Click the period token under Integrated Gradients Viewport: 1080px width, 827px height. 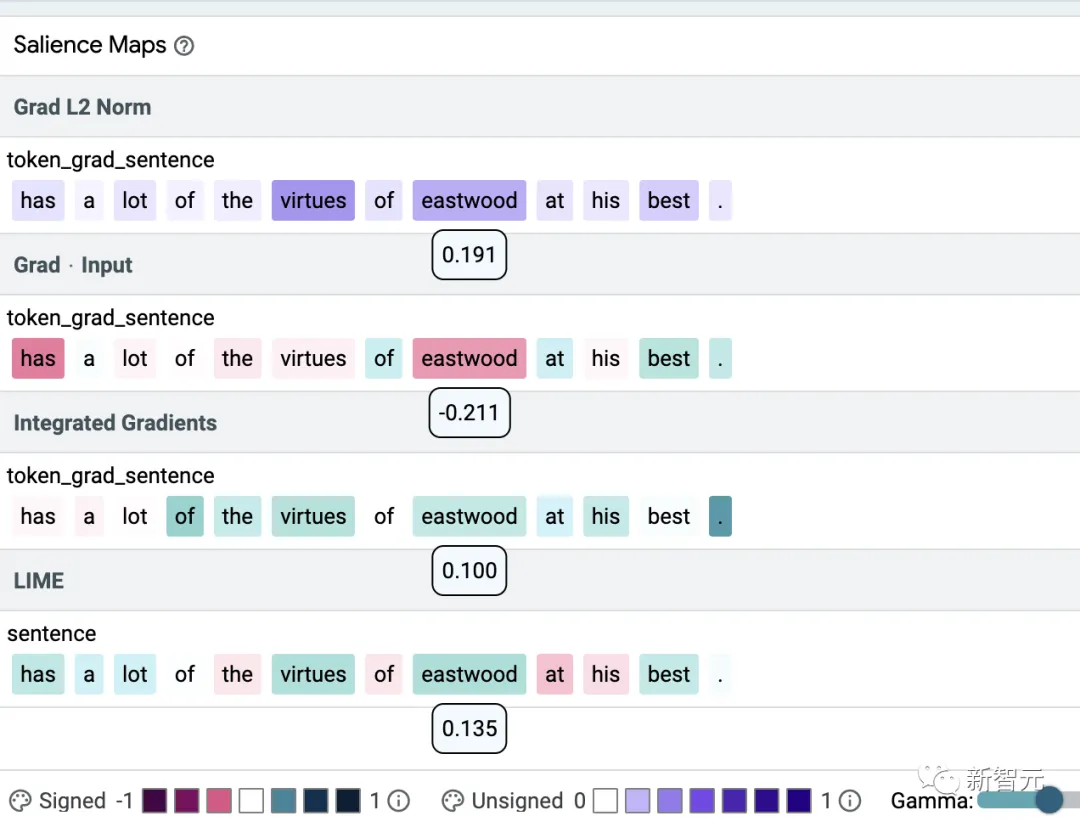coord(720,517)
